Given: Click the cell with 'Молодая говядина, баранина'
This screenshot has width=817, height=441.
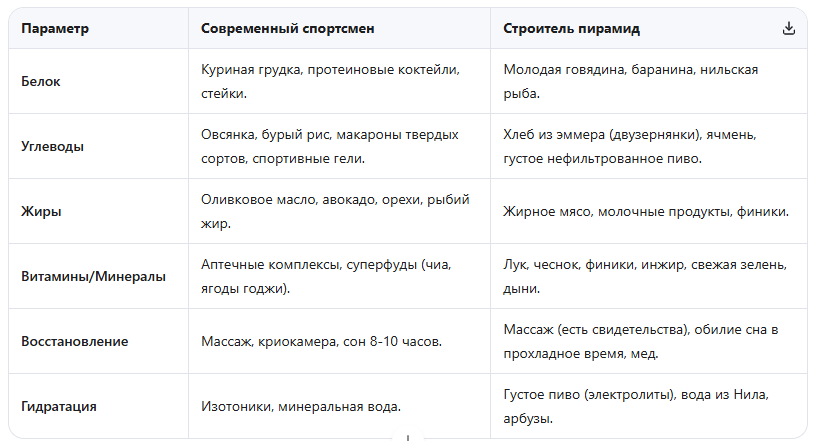Looking at the screenshot, I should pos(649,81).
